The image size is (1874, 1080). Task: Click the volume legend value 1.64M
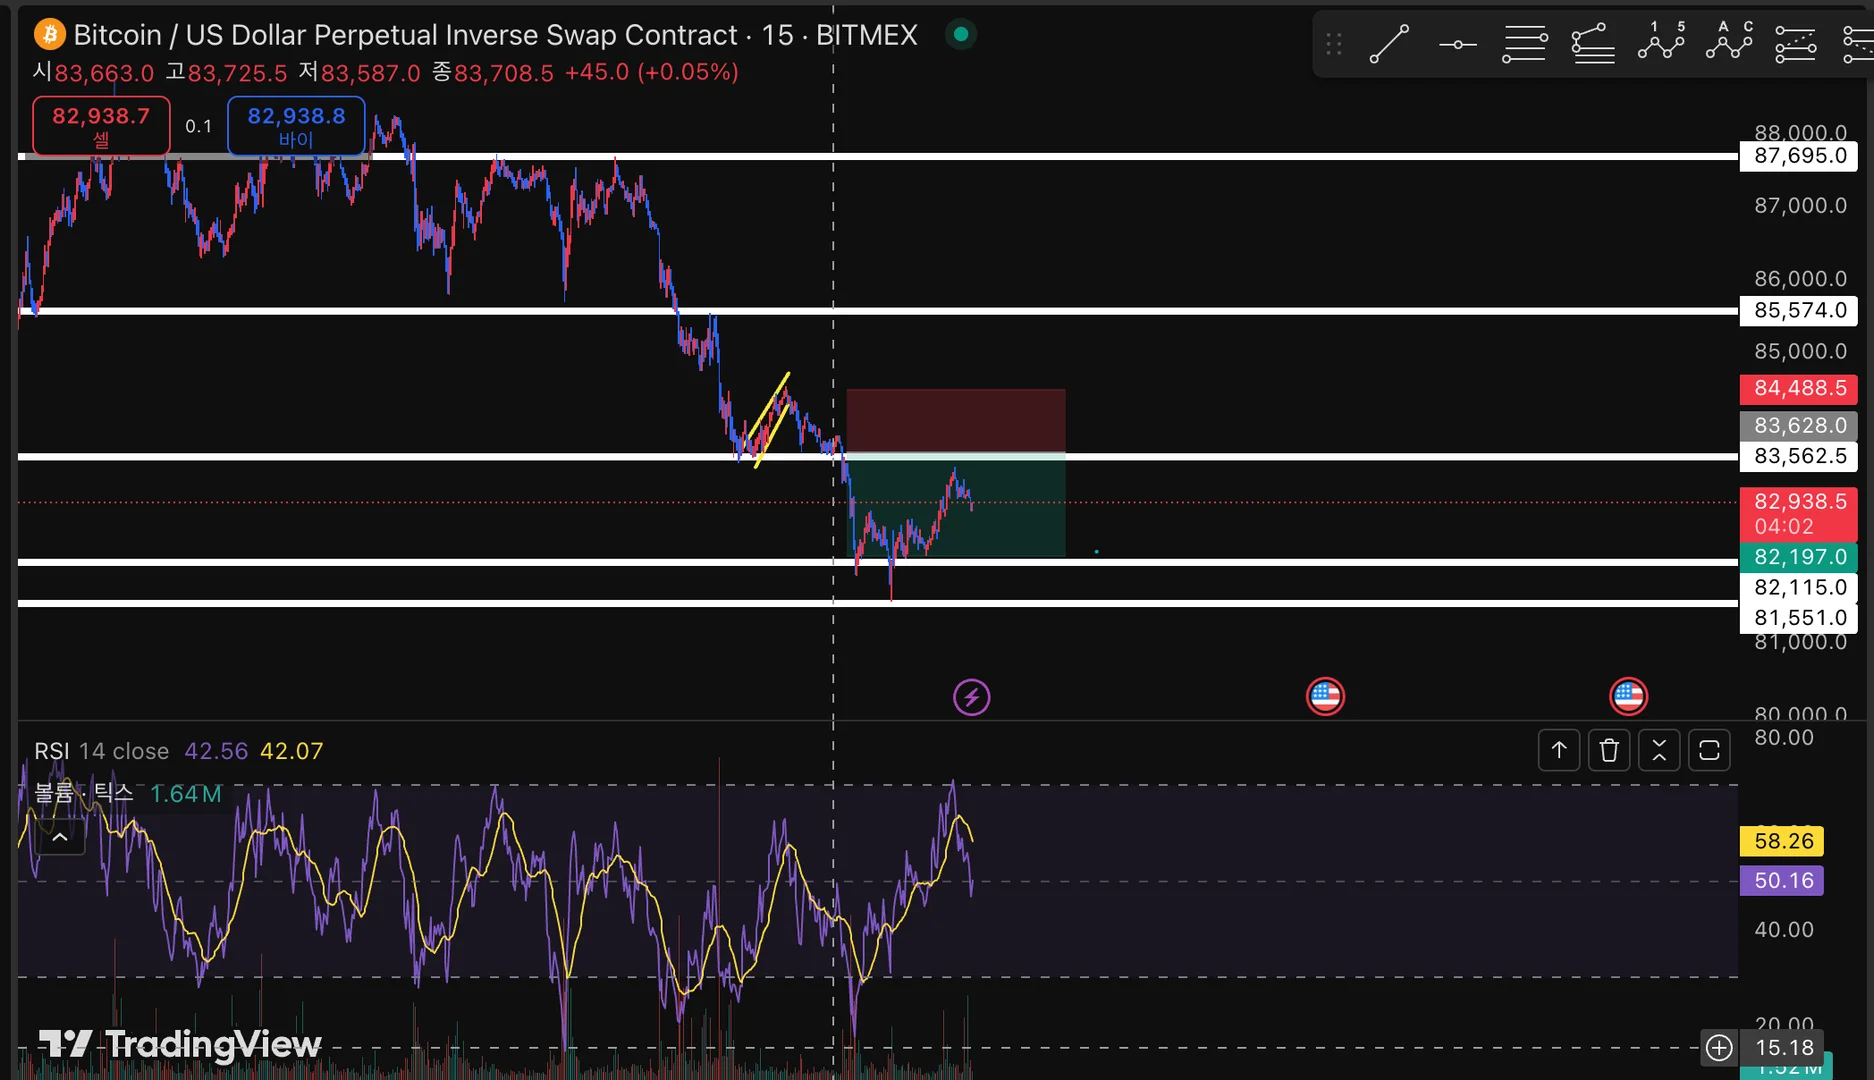(x=186, y=794)
